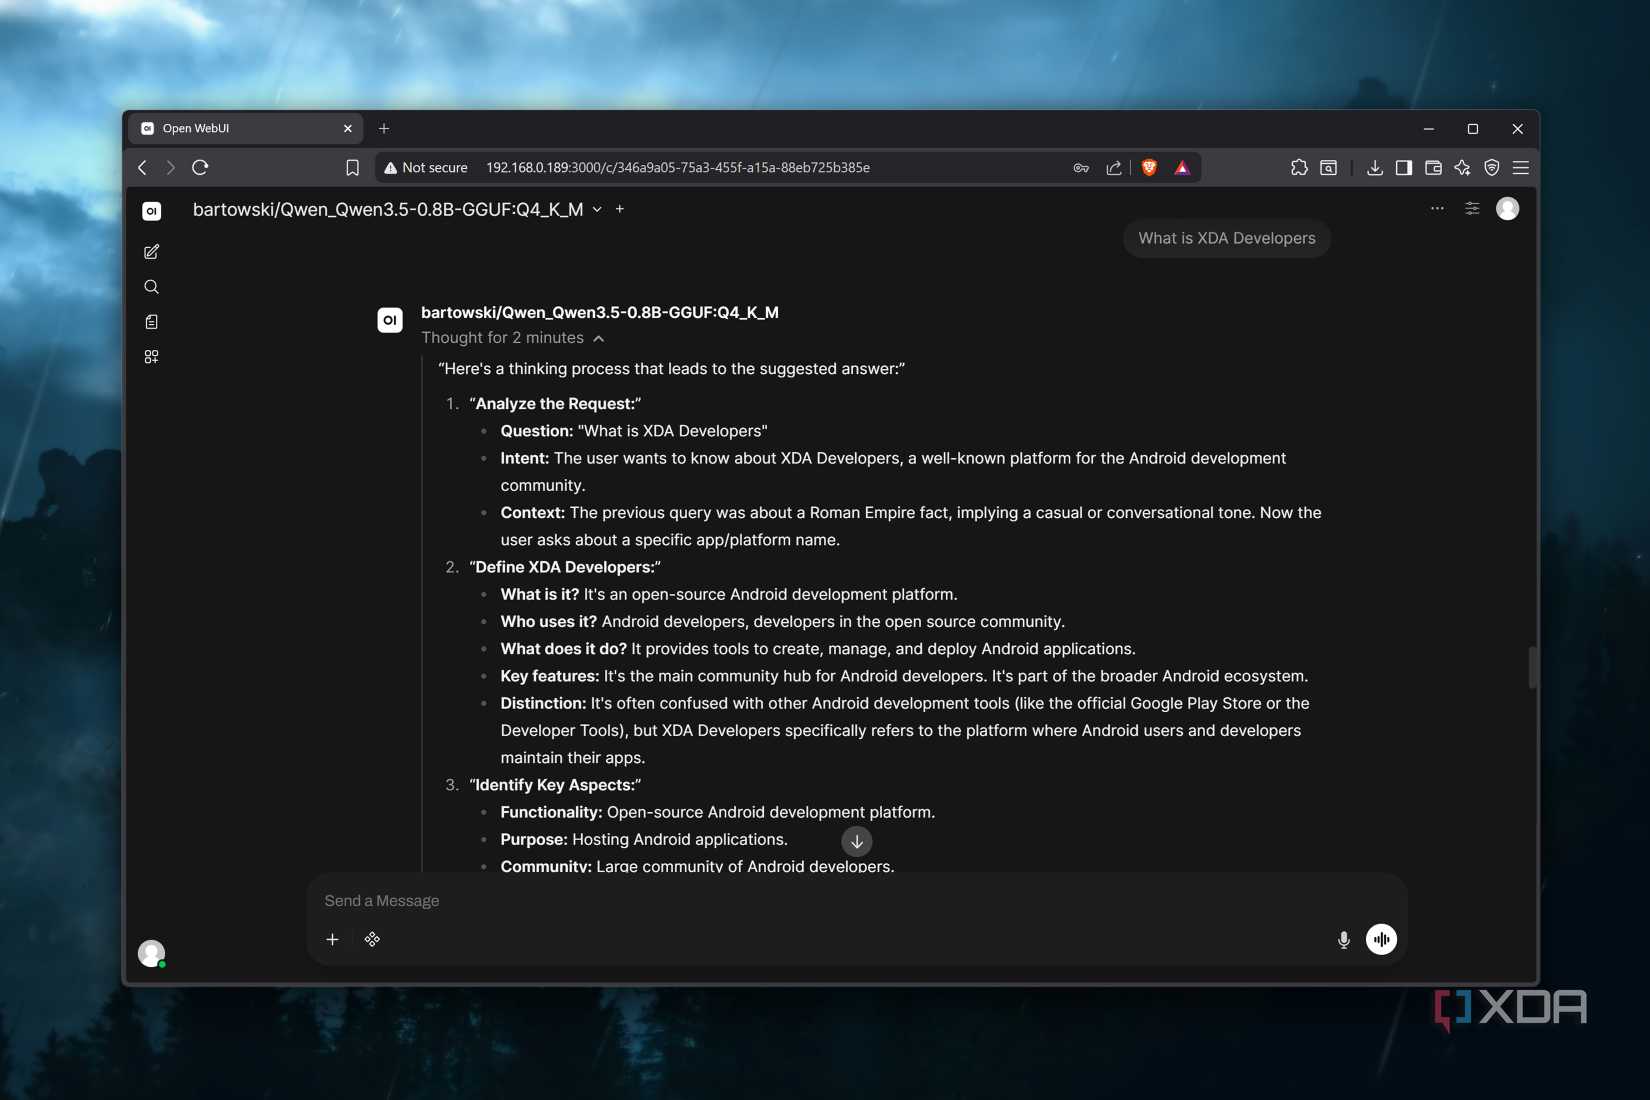
Task: Bookmark this page in the address bar
Action: pyautogui.click(x=352, y=168)
